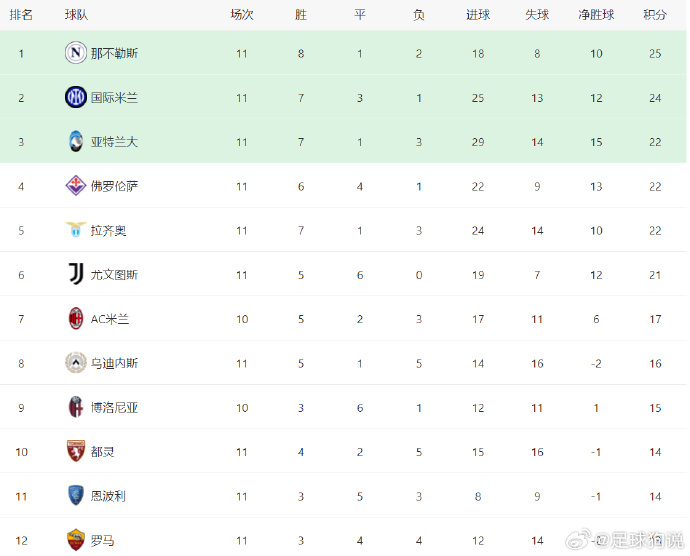Click the 足球狗说 Weibo watermark
Image resolution: width=690 pixels, height=556 pixels.
[x=625, y=540]
